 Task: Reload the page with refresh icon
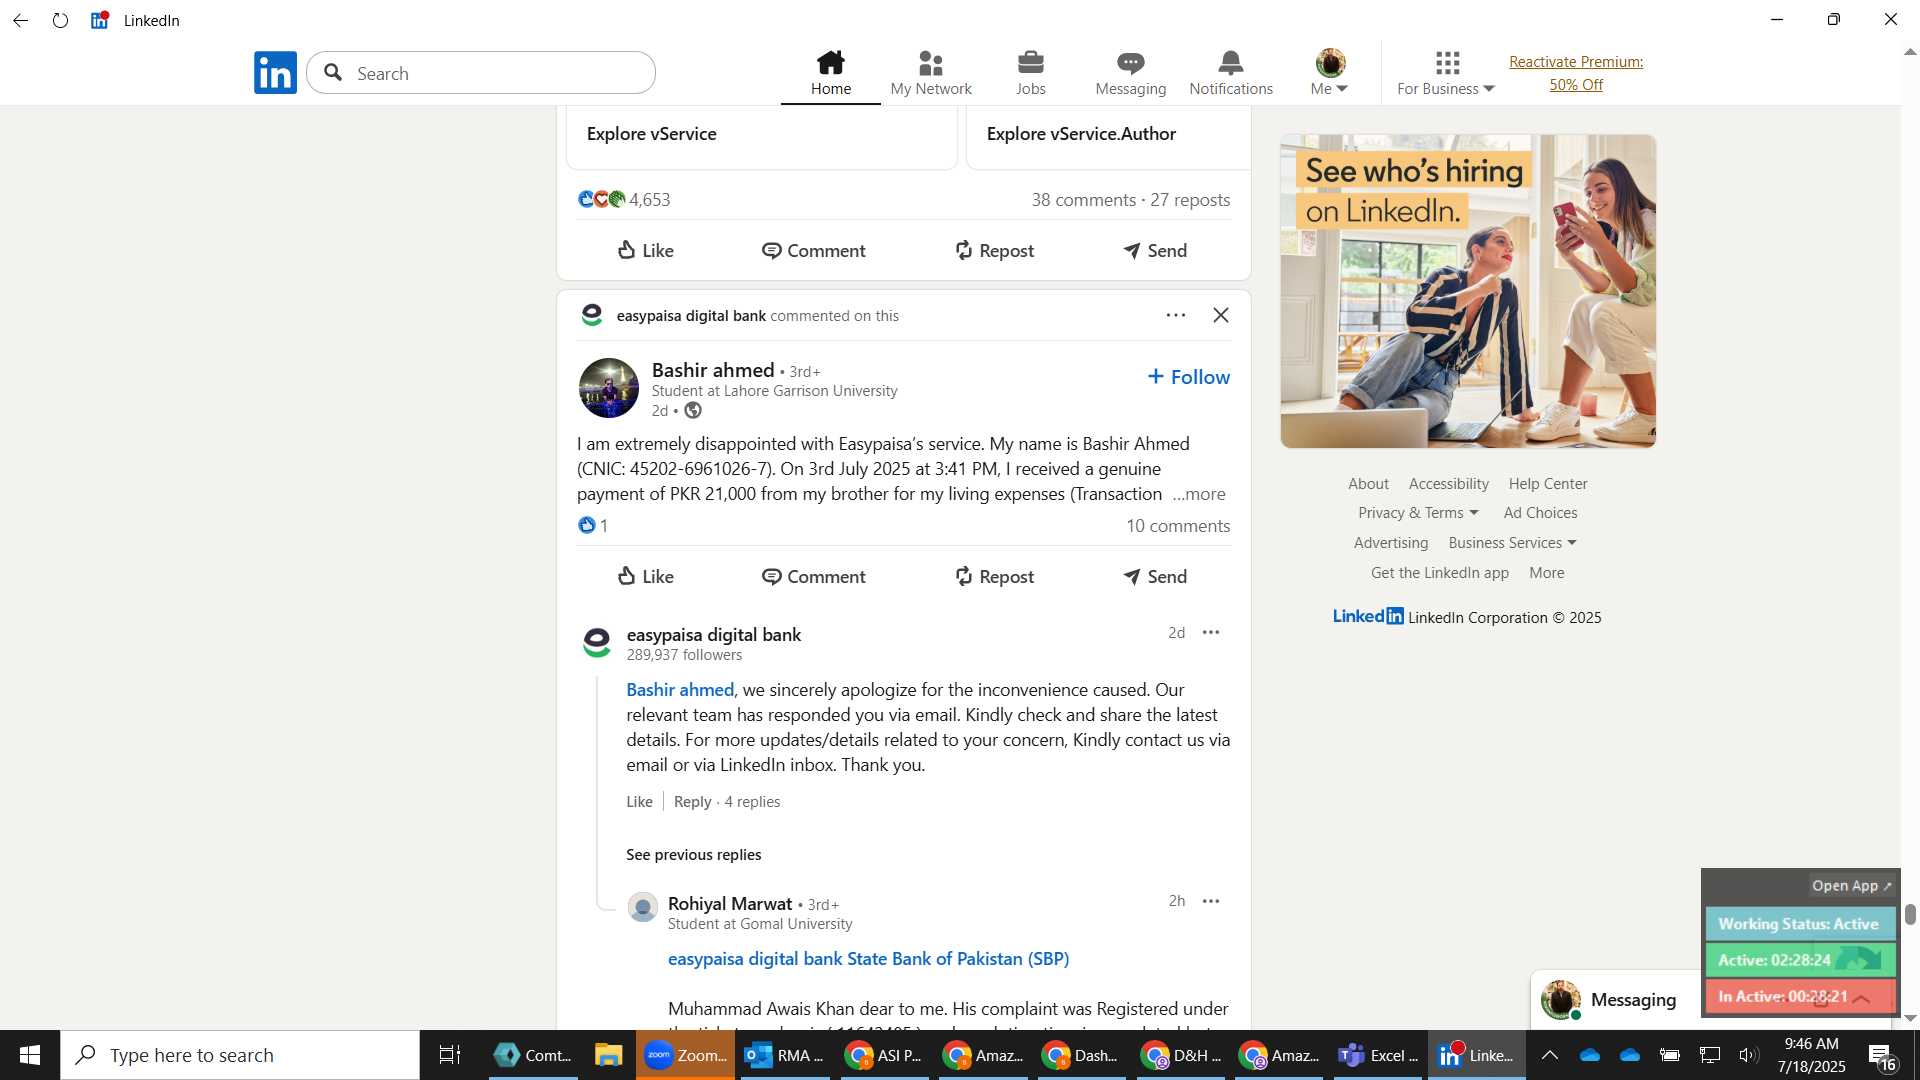coord(61,20)
